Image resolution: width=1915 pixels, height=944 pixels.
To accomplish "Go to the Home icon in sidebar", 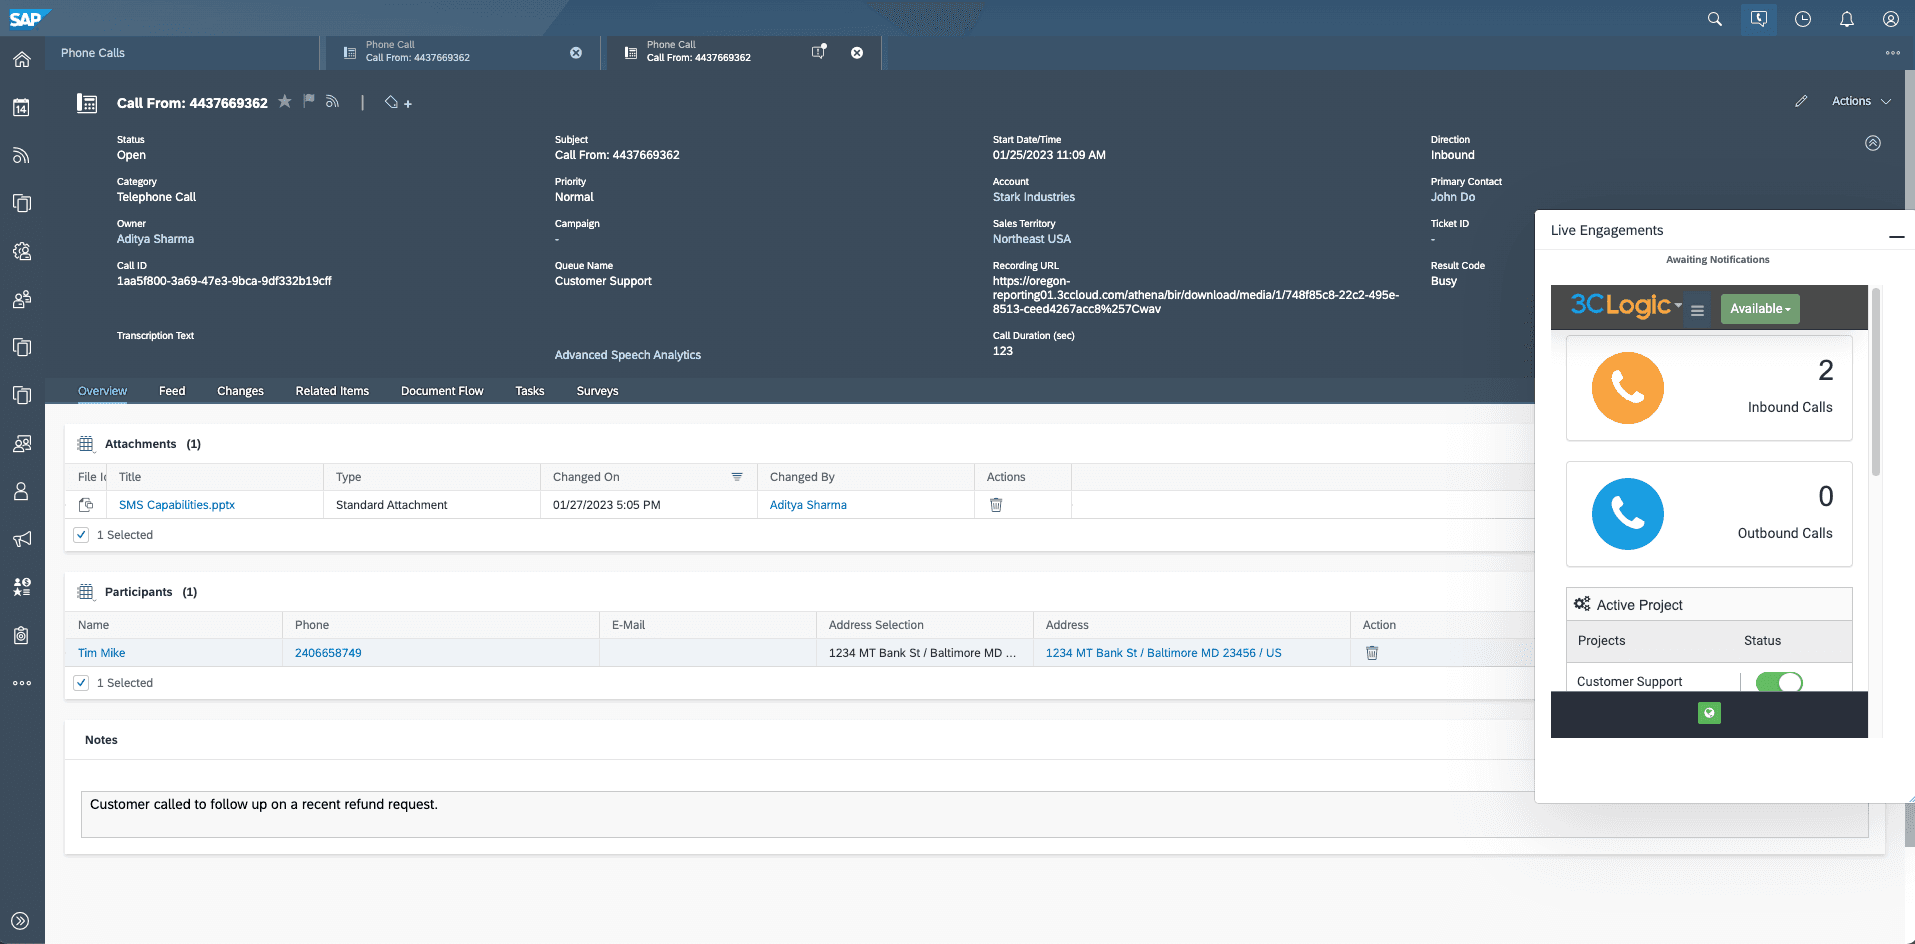I will [x=21, y=60].
